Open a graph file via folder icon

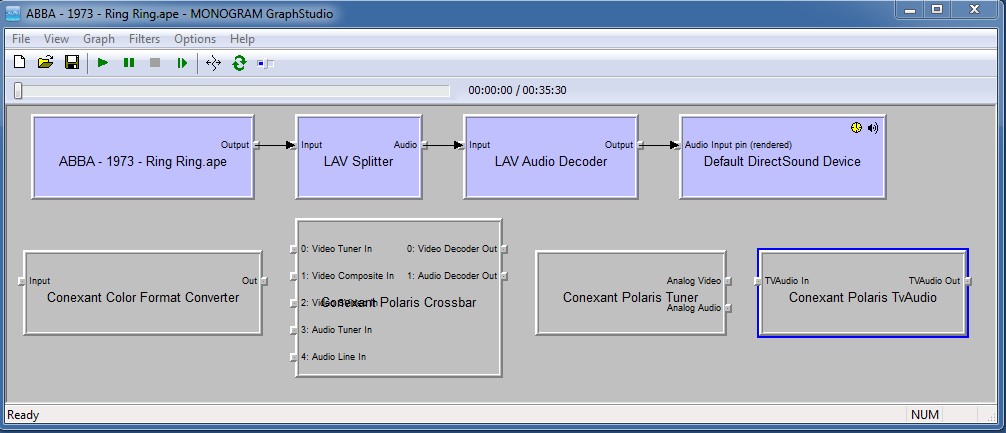point(45,62)
